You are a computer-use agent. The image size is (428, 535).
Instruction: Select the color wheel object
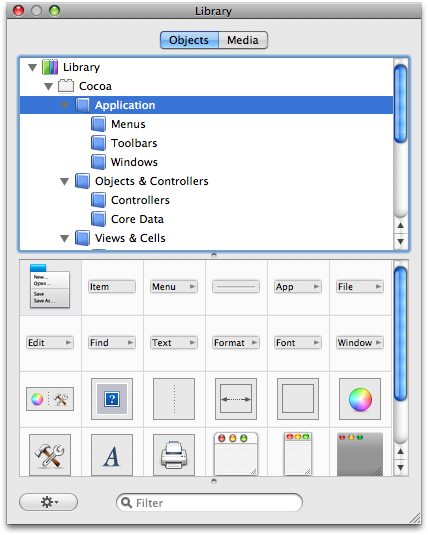coord(360,399)
